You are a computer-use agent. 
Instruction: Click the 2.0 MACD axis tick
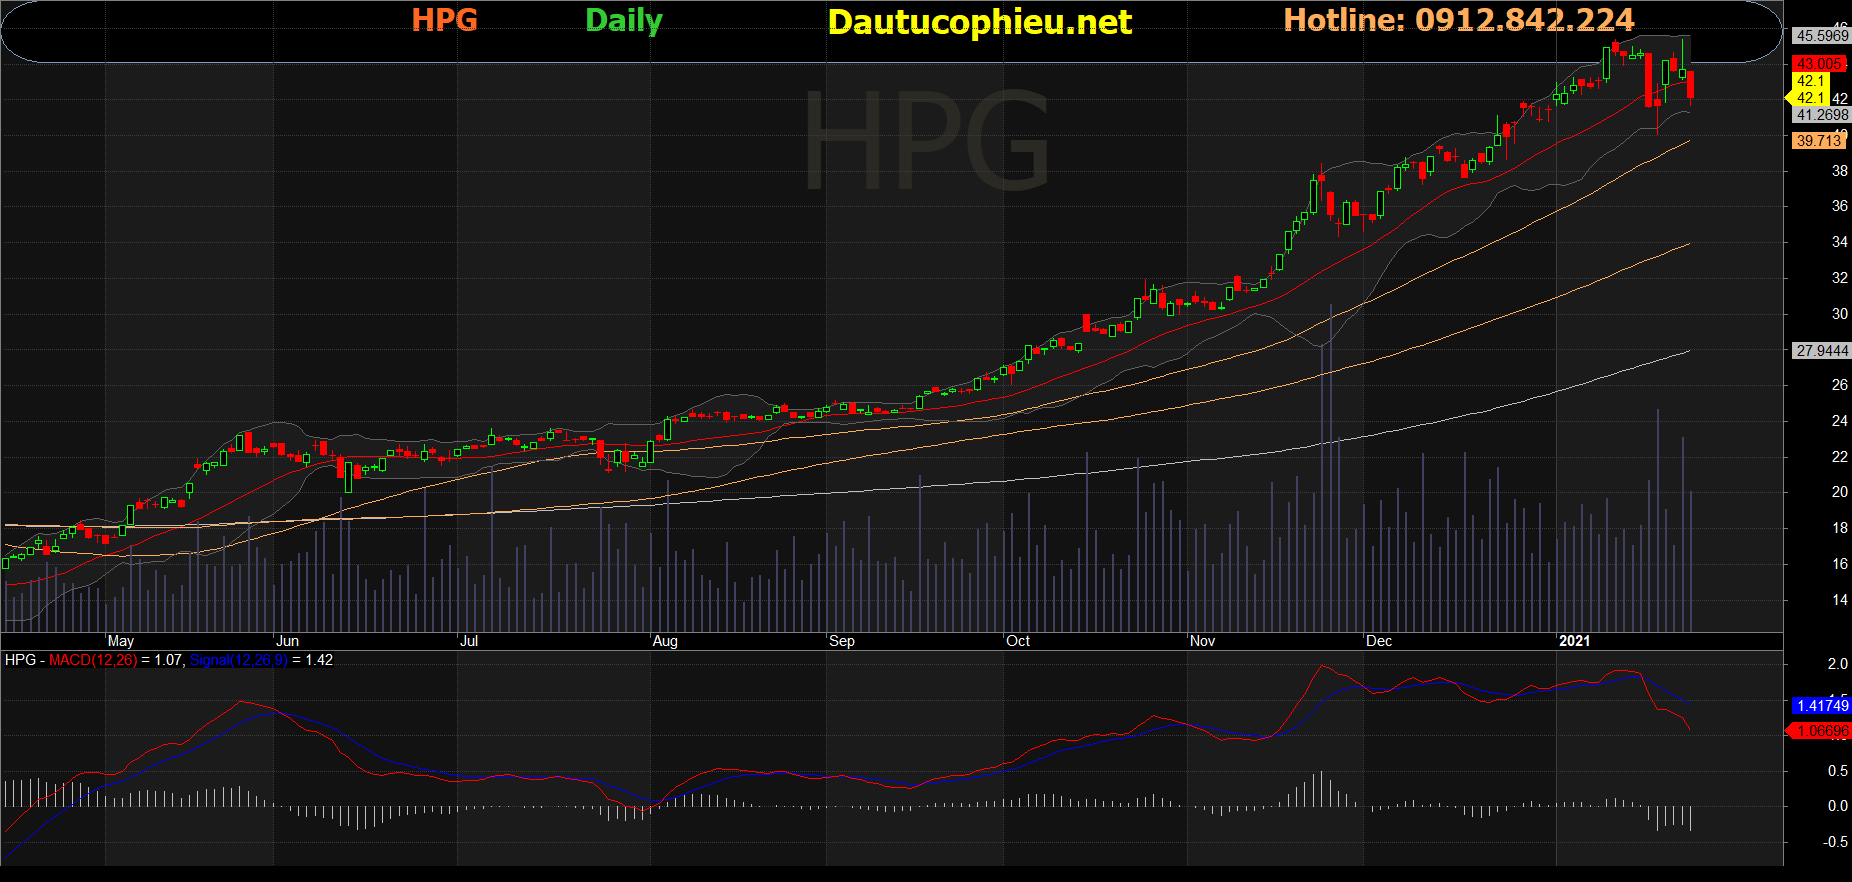[1837, 664]
